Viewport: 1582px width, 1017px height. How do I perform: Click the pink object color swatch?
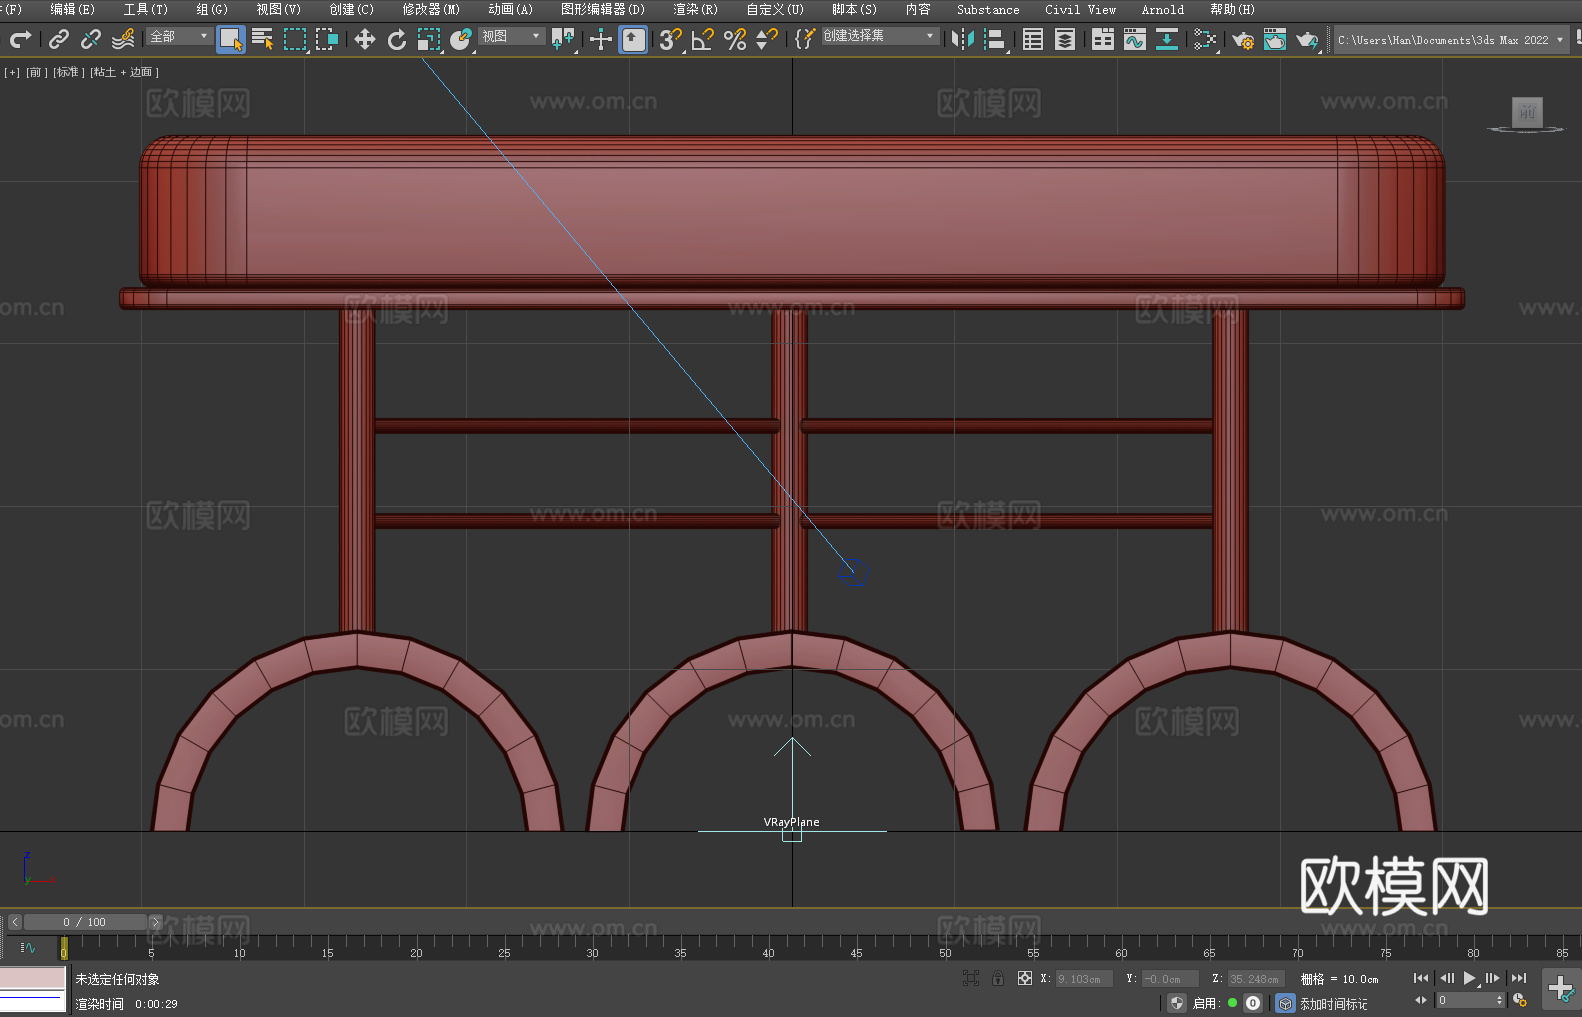coord(32,977)
